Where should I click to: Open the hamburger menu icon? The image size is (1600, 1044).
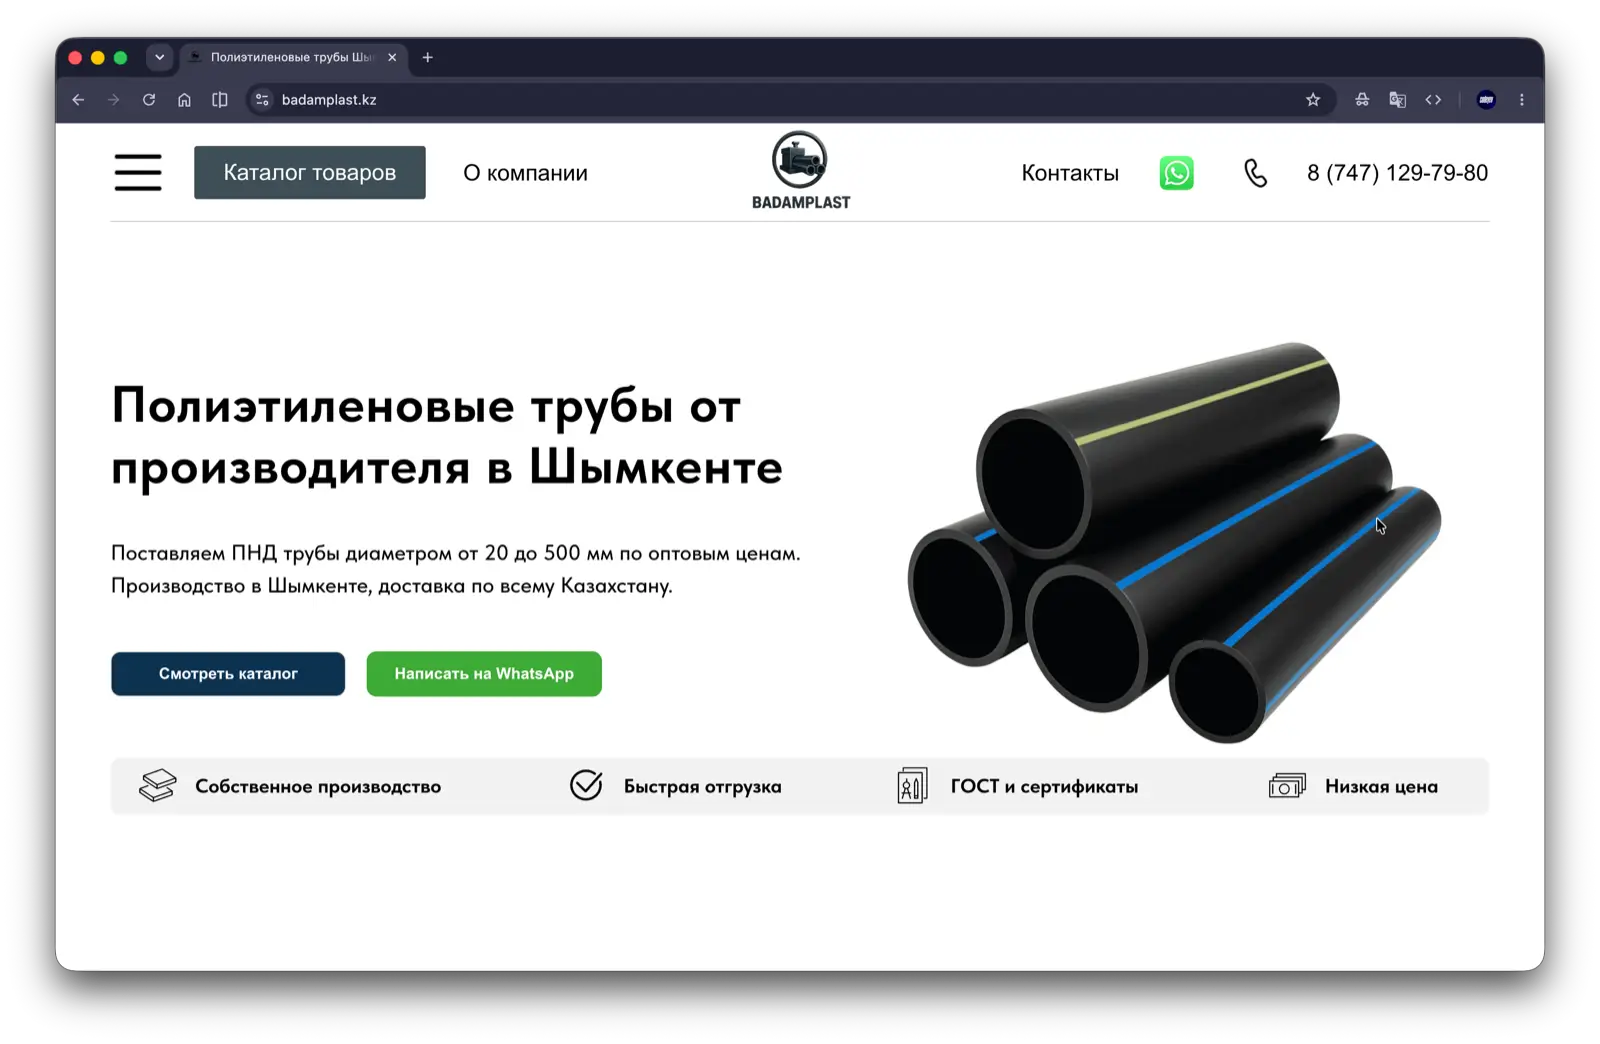pos(138,172)
